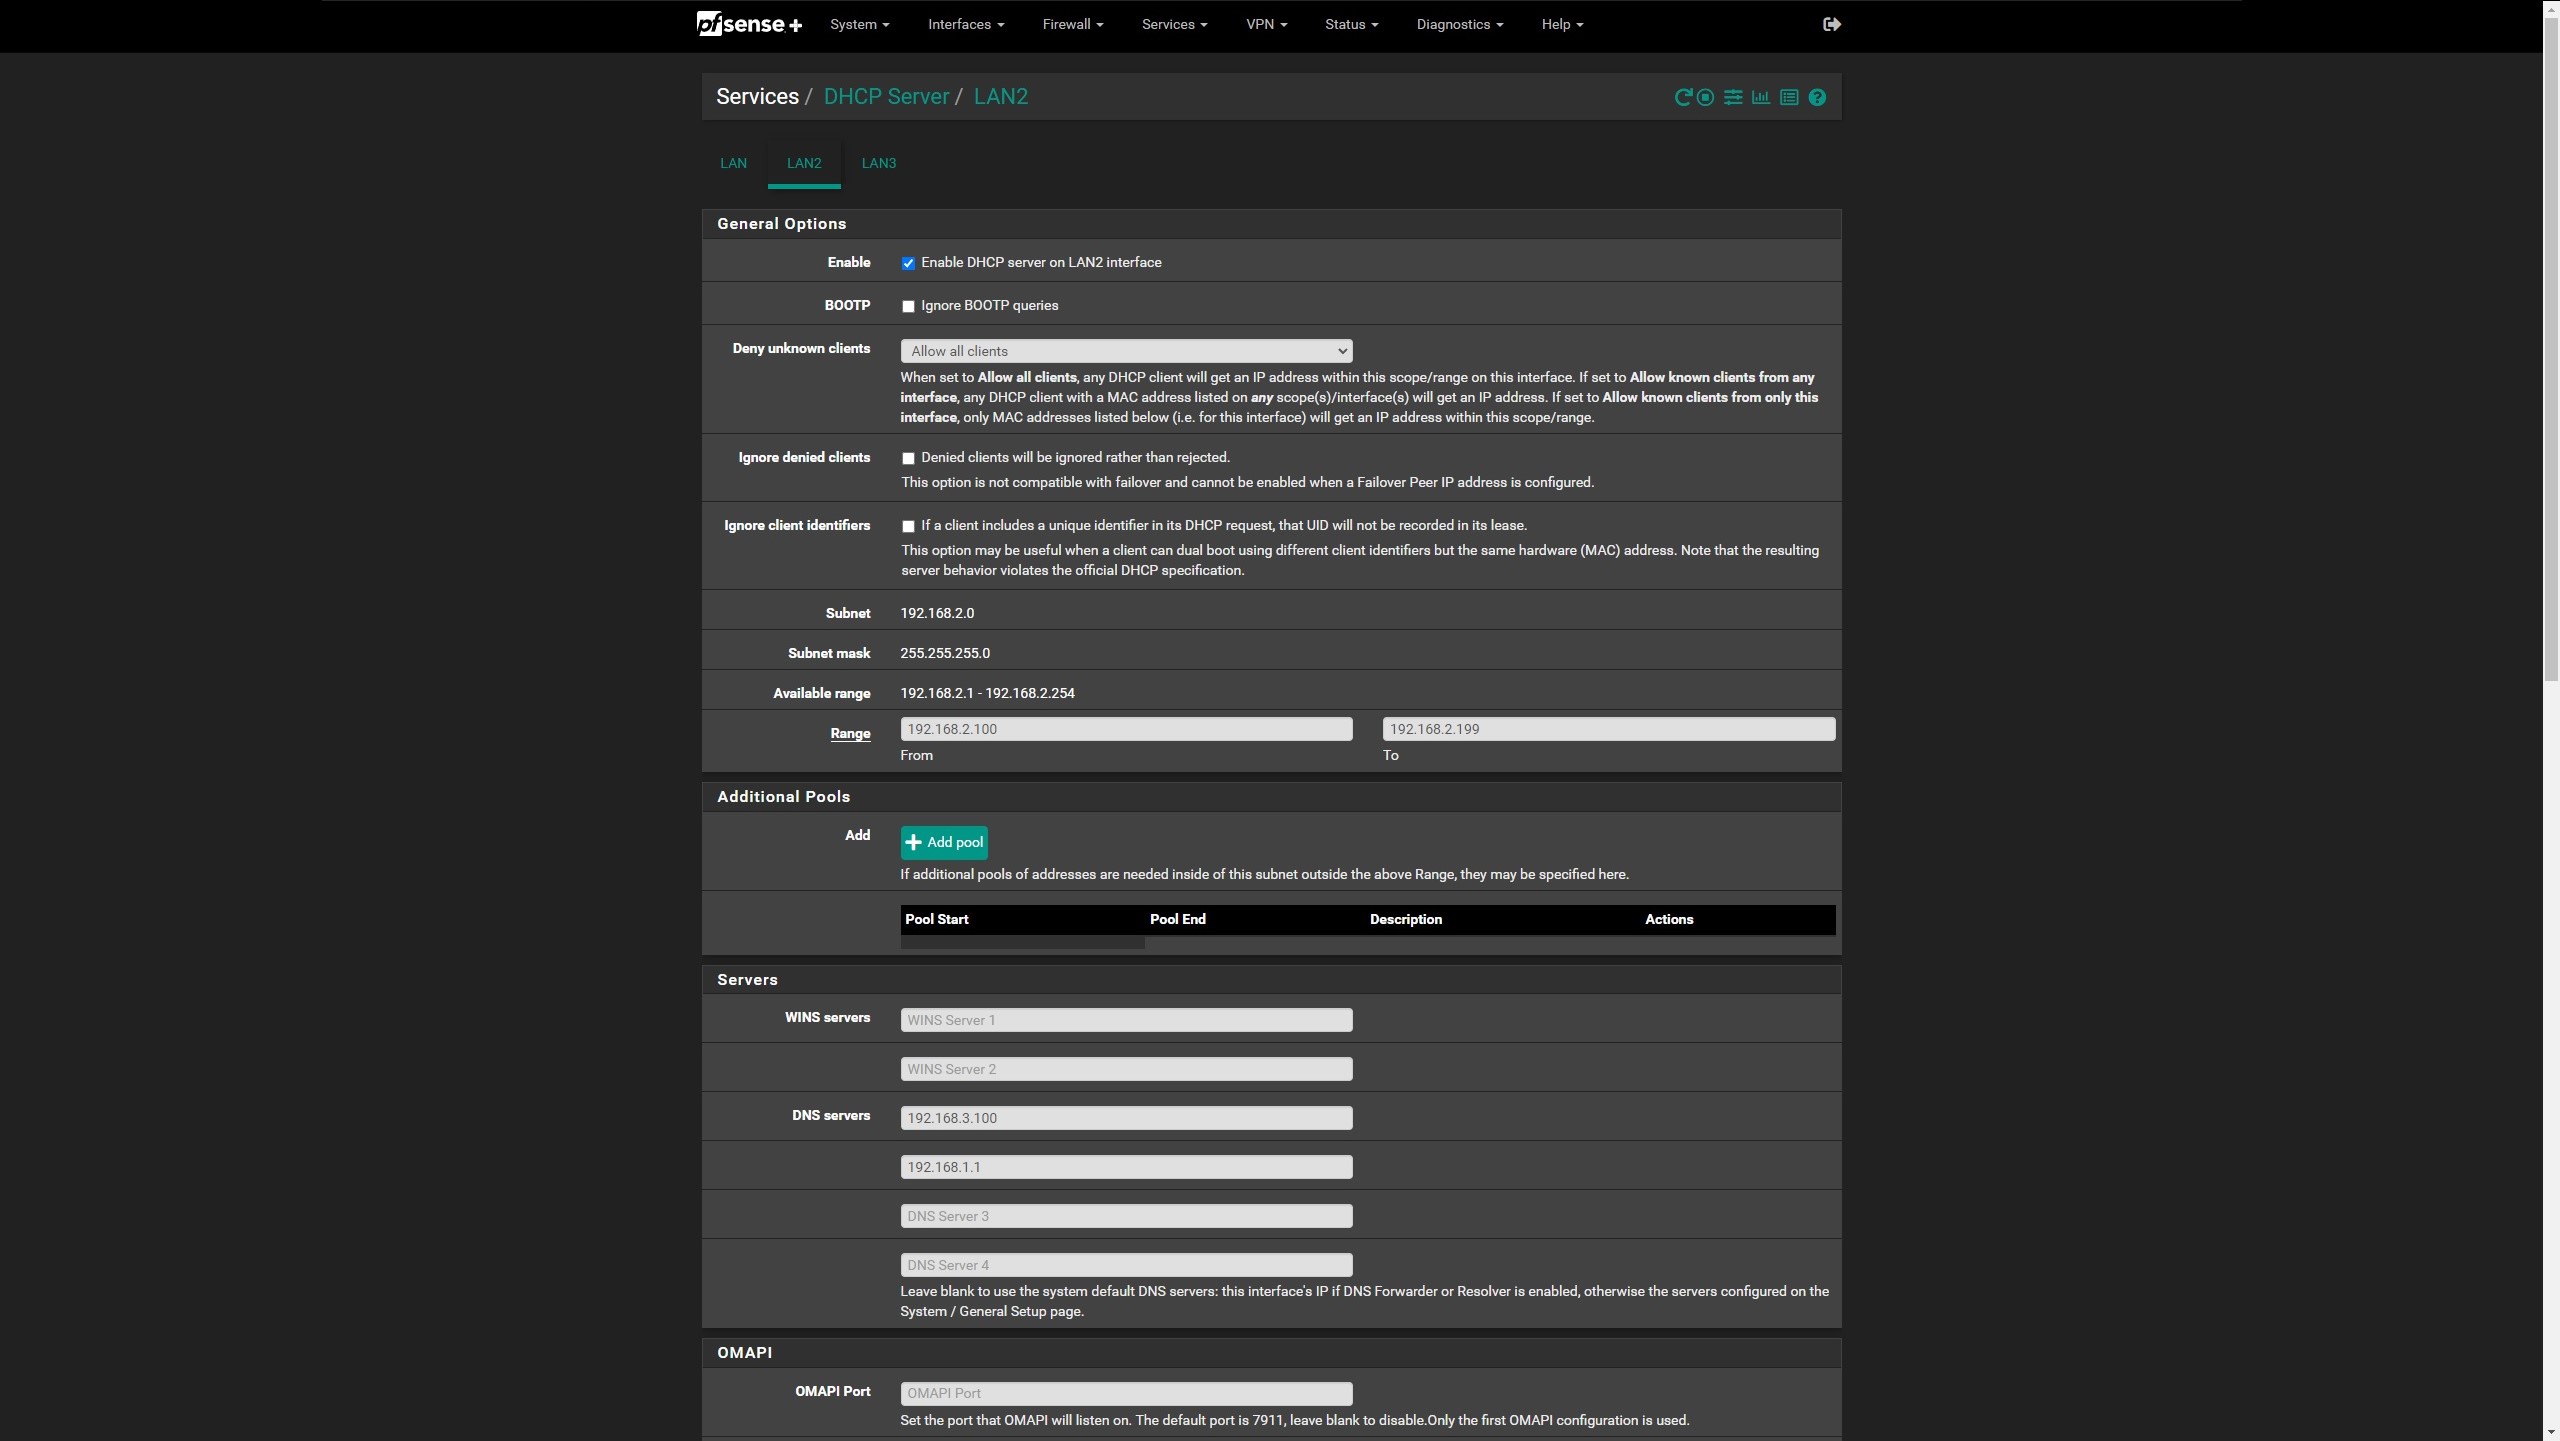Click the Add pool button
Viewport: 2560px width, 1441px height.
[943, 842]
